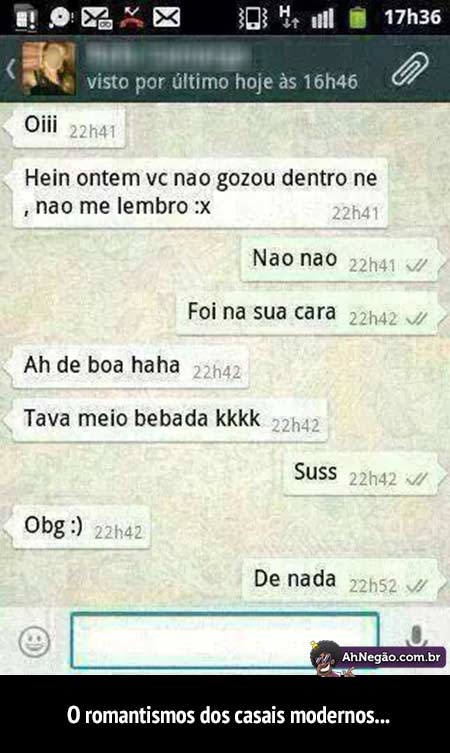Tap the vibrate mode status icon
The width and height of the screenshot is (450, 753).
pos(253,18)
